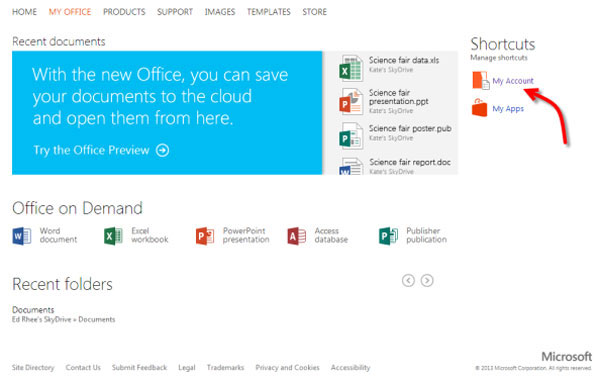Click the Access icon under Office on Demand

(297, 236)
